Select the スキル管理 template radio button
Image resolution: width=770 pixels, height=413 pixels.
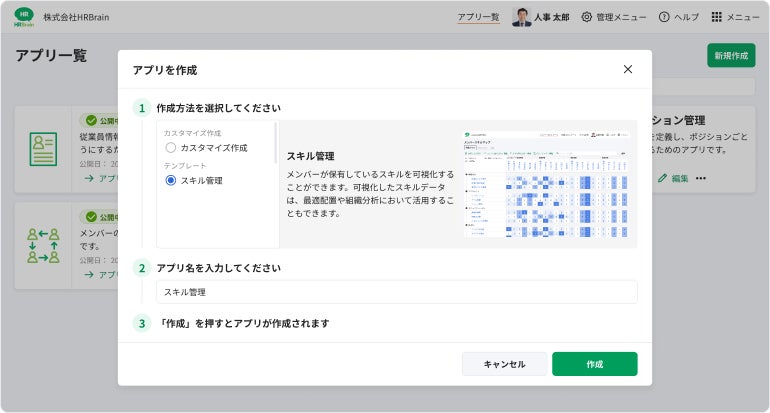(x=171, y=180)
